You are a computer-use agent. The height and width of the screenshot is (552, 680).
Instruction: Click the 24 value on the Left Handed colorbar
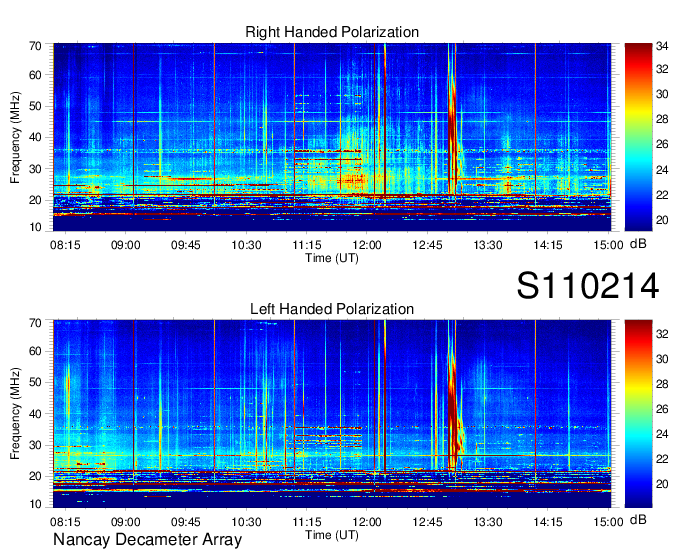pos(662,434)
